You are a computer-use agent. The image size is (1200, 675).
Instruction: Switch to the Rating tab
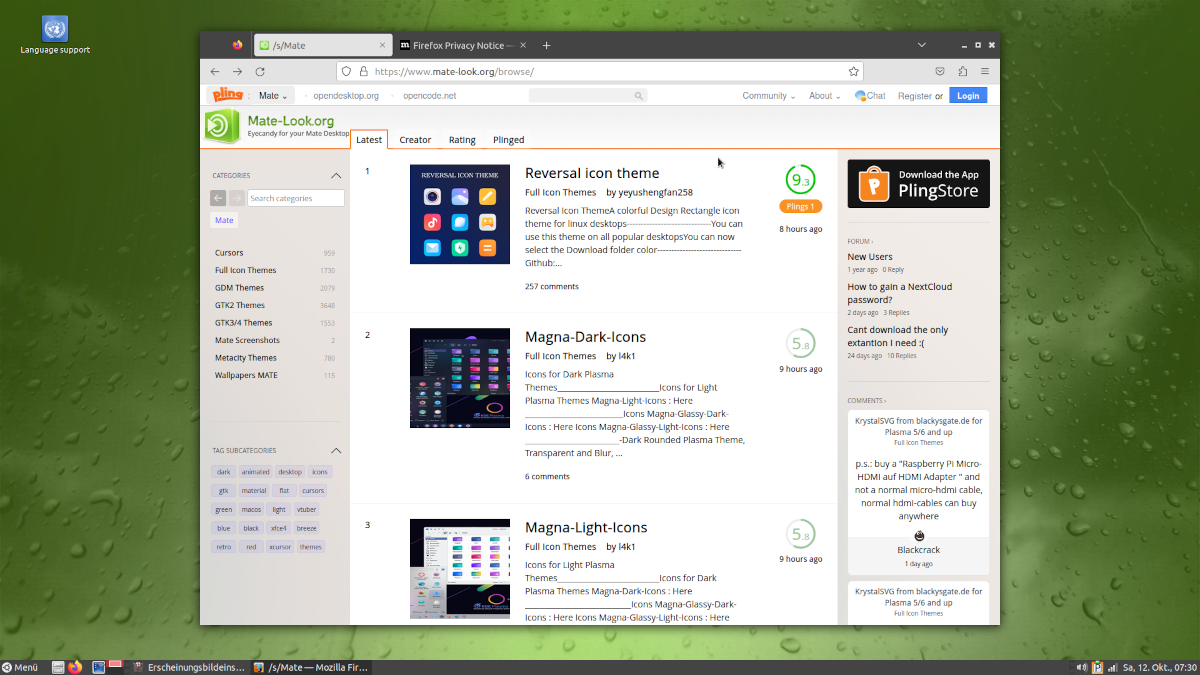(462, 140)
